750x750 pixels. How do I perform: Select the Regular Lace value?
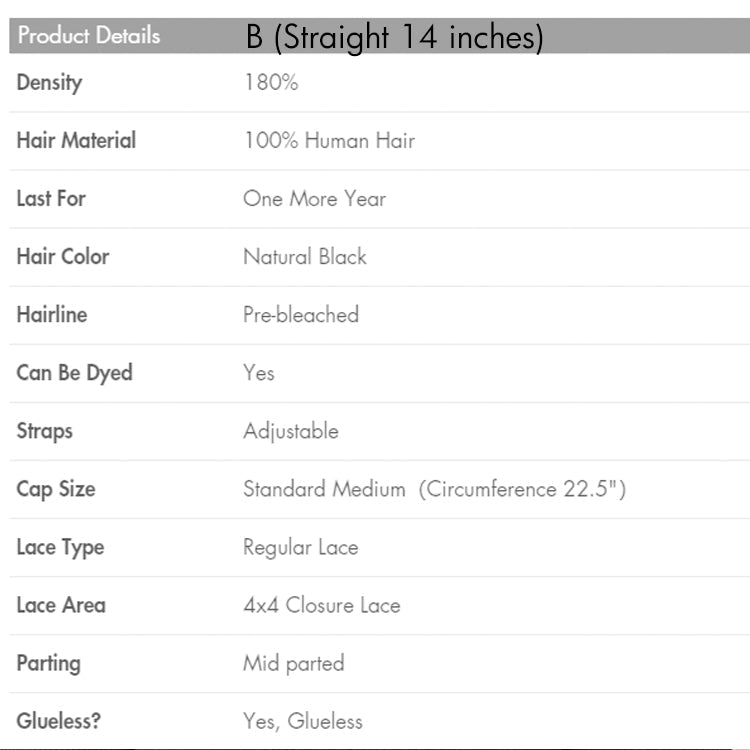[x=300, y=547]
